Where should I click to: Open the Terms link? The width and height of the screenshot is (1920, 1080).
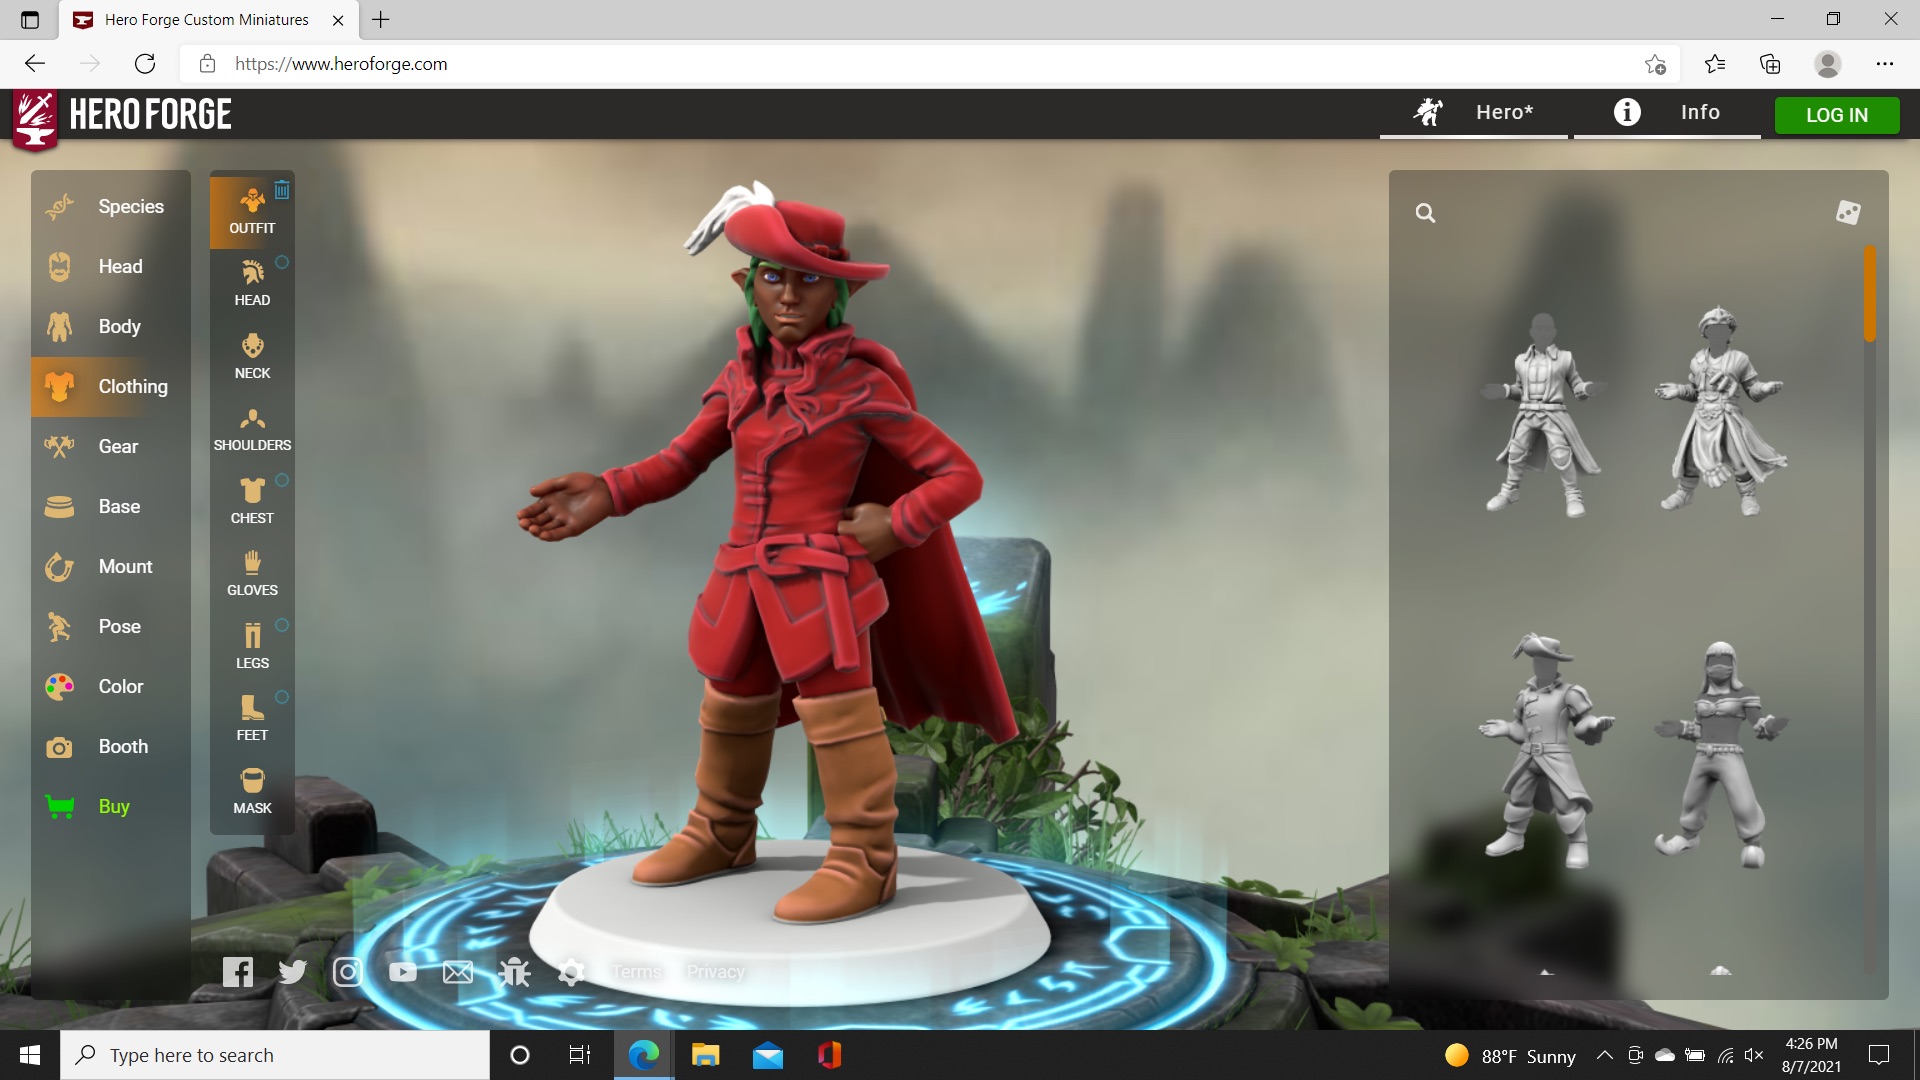[637, 972]
